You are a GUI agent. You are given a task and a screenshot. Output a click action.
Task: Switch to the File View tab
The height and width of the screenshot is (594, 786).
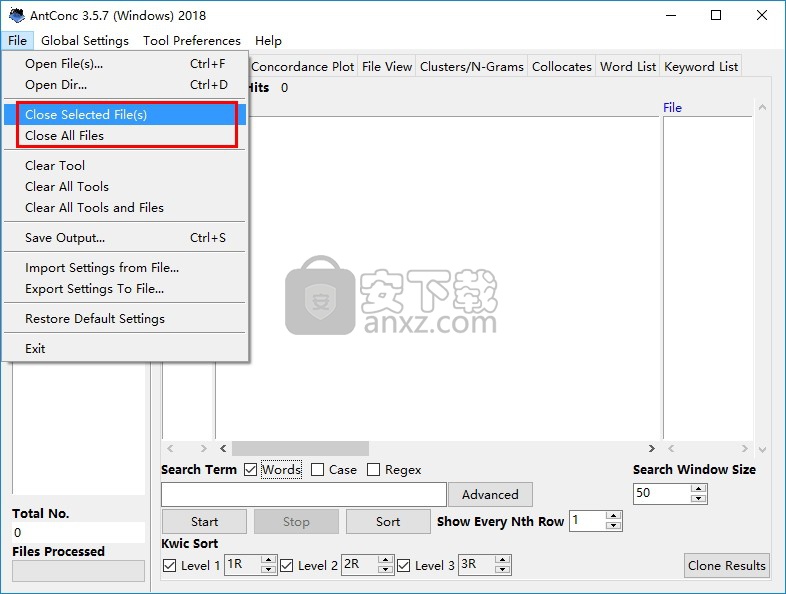[386, 67]
